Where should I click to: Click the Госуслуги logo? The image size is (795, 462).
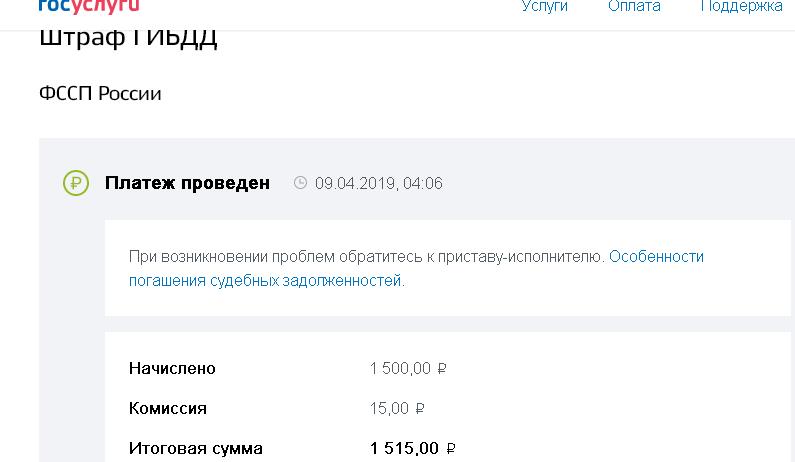pyautogui.click(x=88, y=6)
